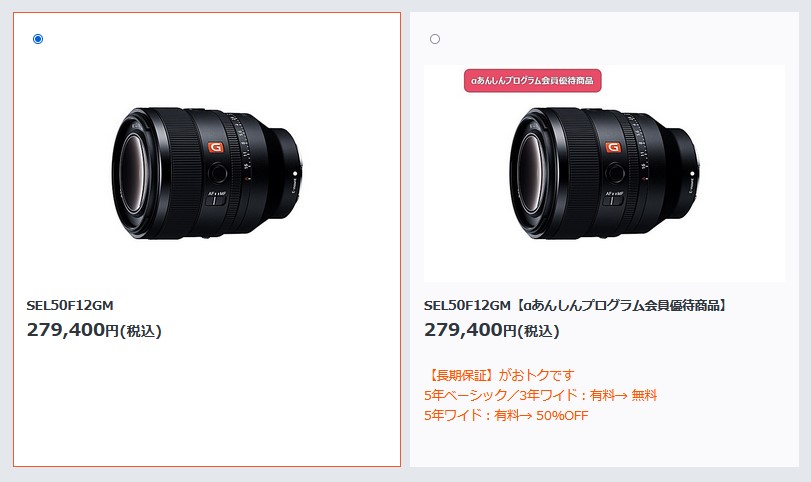Click the round focus hold button on right lens
The image size is (811, 482).
click(615, 173)
